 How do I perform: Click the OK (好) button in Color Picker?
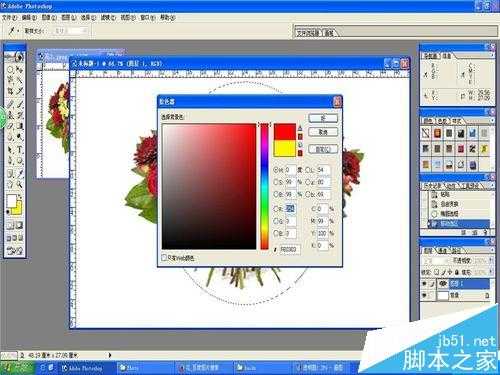click(323, 118)
